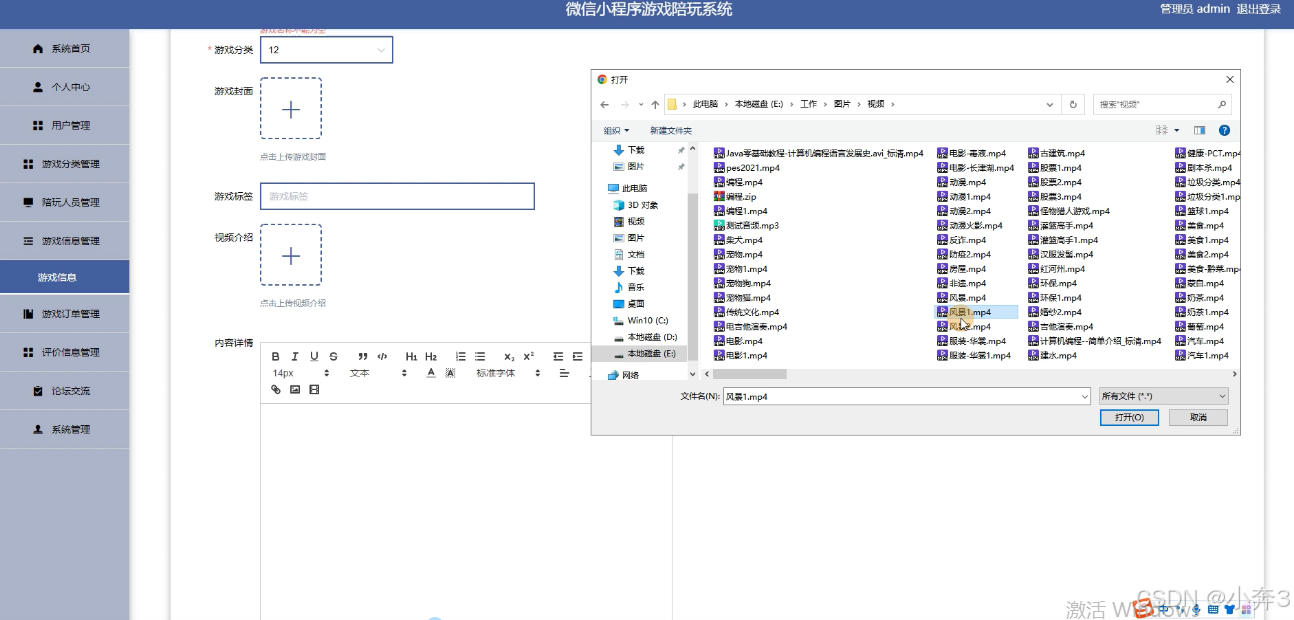
Task: Apply subscript formatting
Action: pyautogui.click(x=509, y=357)
